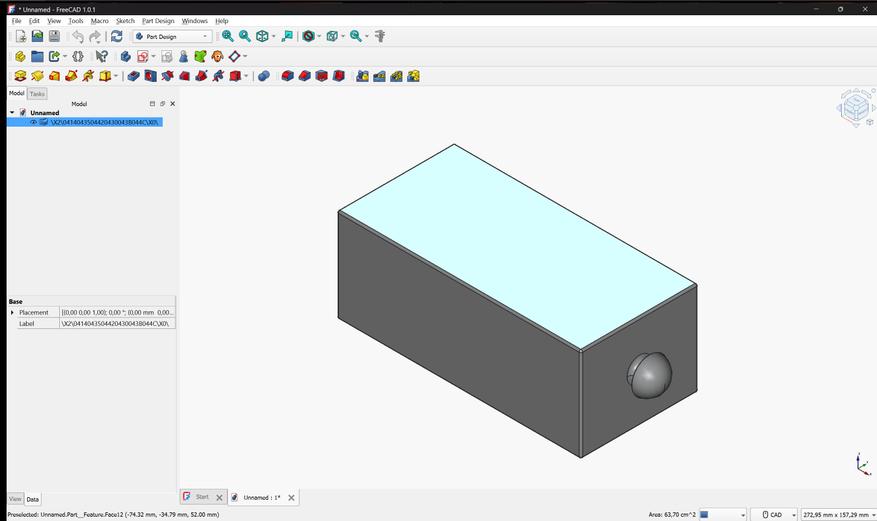This screenshot has width=877, height=521.
Task: Open the Sketch menu
Action: (x=125, y=21)
